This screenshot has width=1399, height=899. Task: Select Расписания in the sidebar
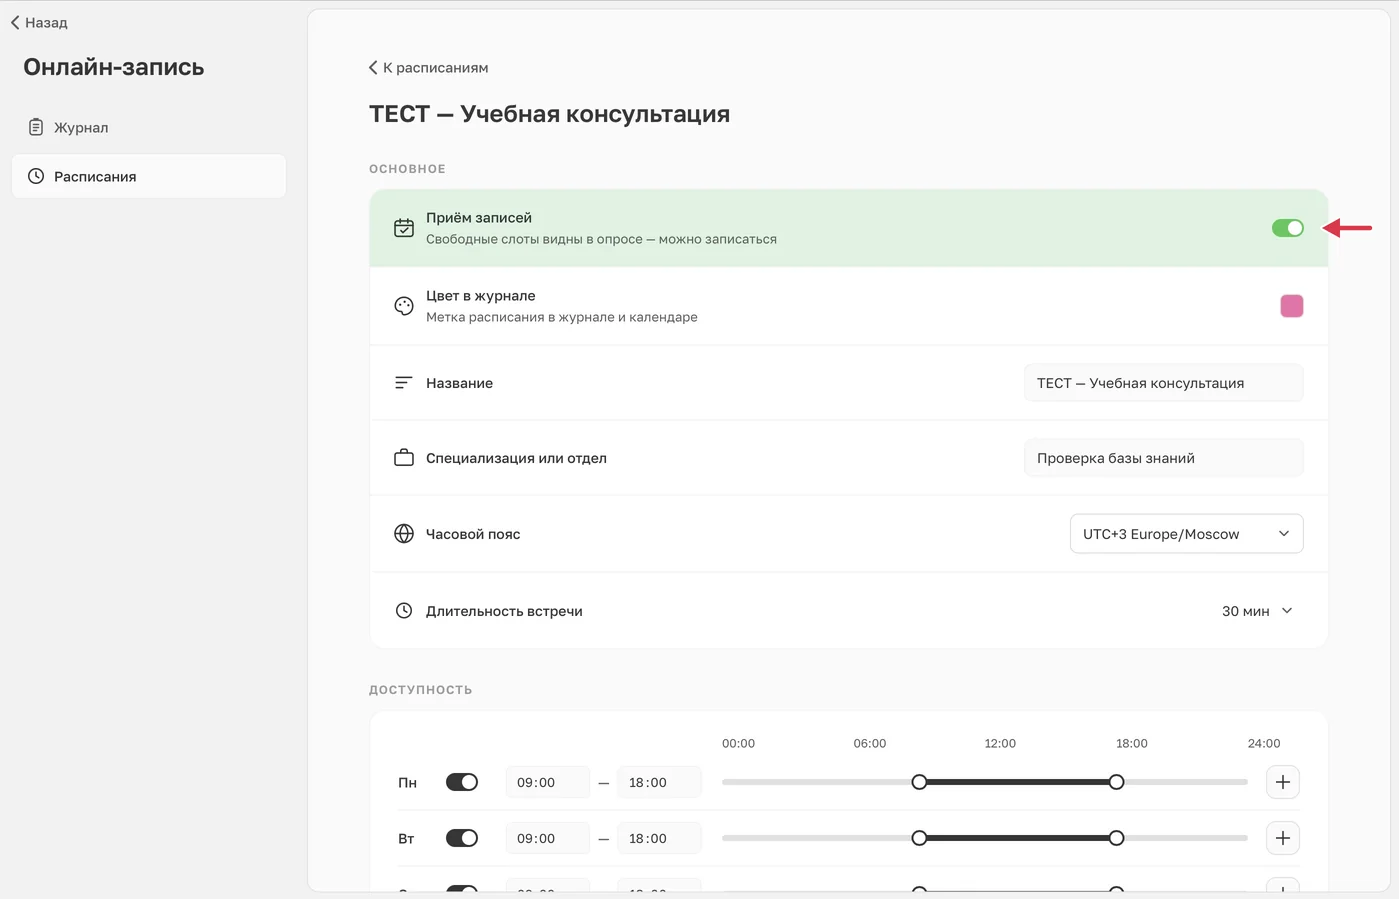coord(149,176)
